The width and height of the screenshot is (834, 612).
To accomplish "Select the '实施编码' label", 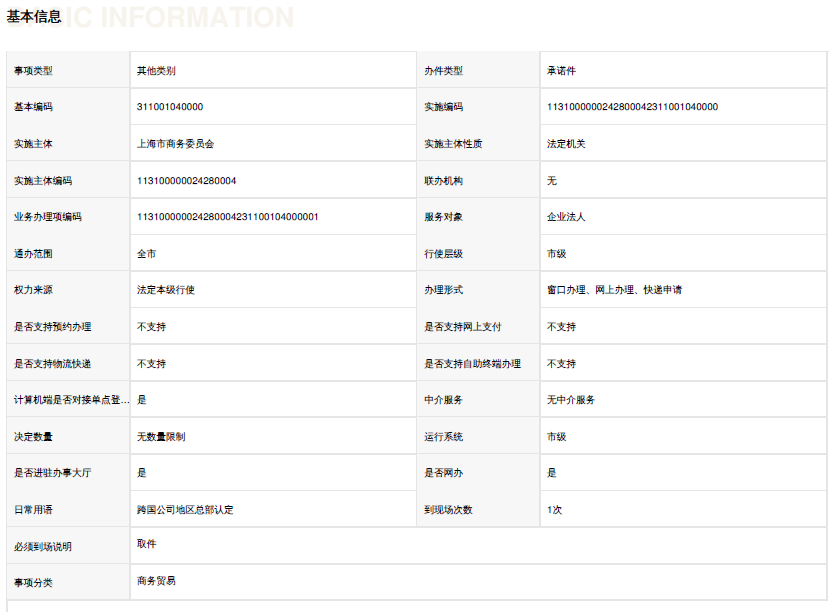I will click(x=443, y=107).
